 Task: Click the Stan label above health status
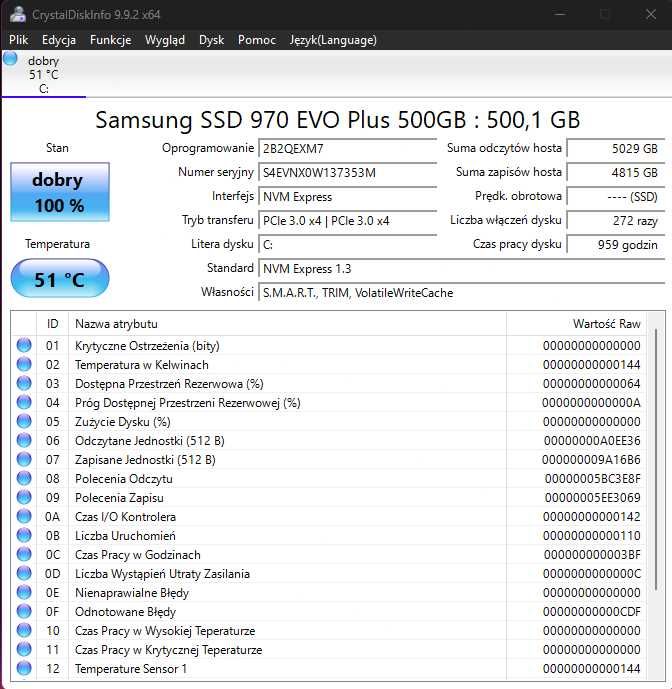58,148
